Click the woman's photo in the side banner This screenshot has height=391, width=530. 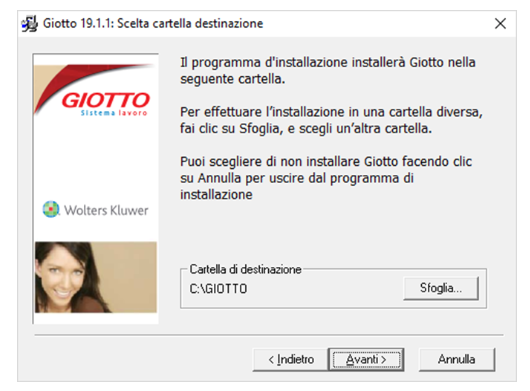(96, 277)
